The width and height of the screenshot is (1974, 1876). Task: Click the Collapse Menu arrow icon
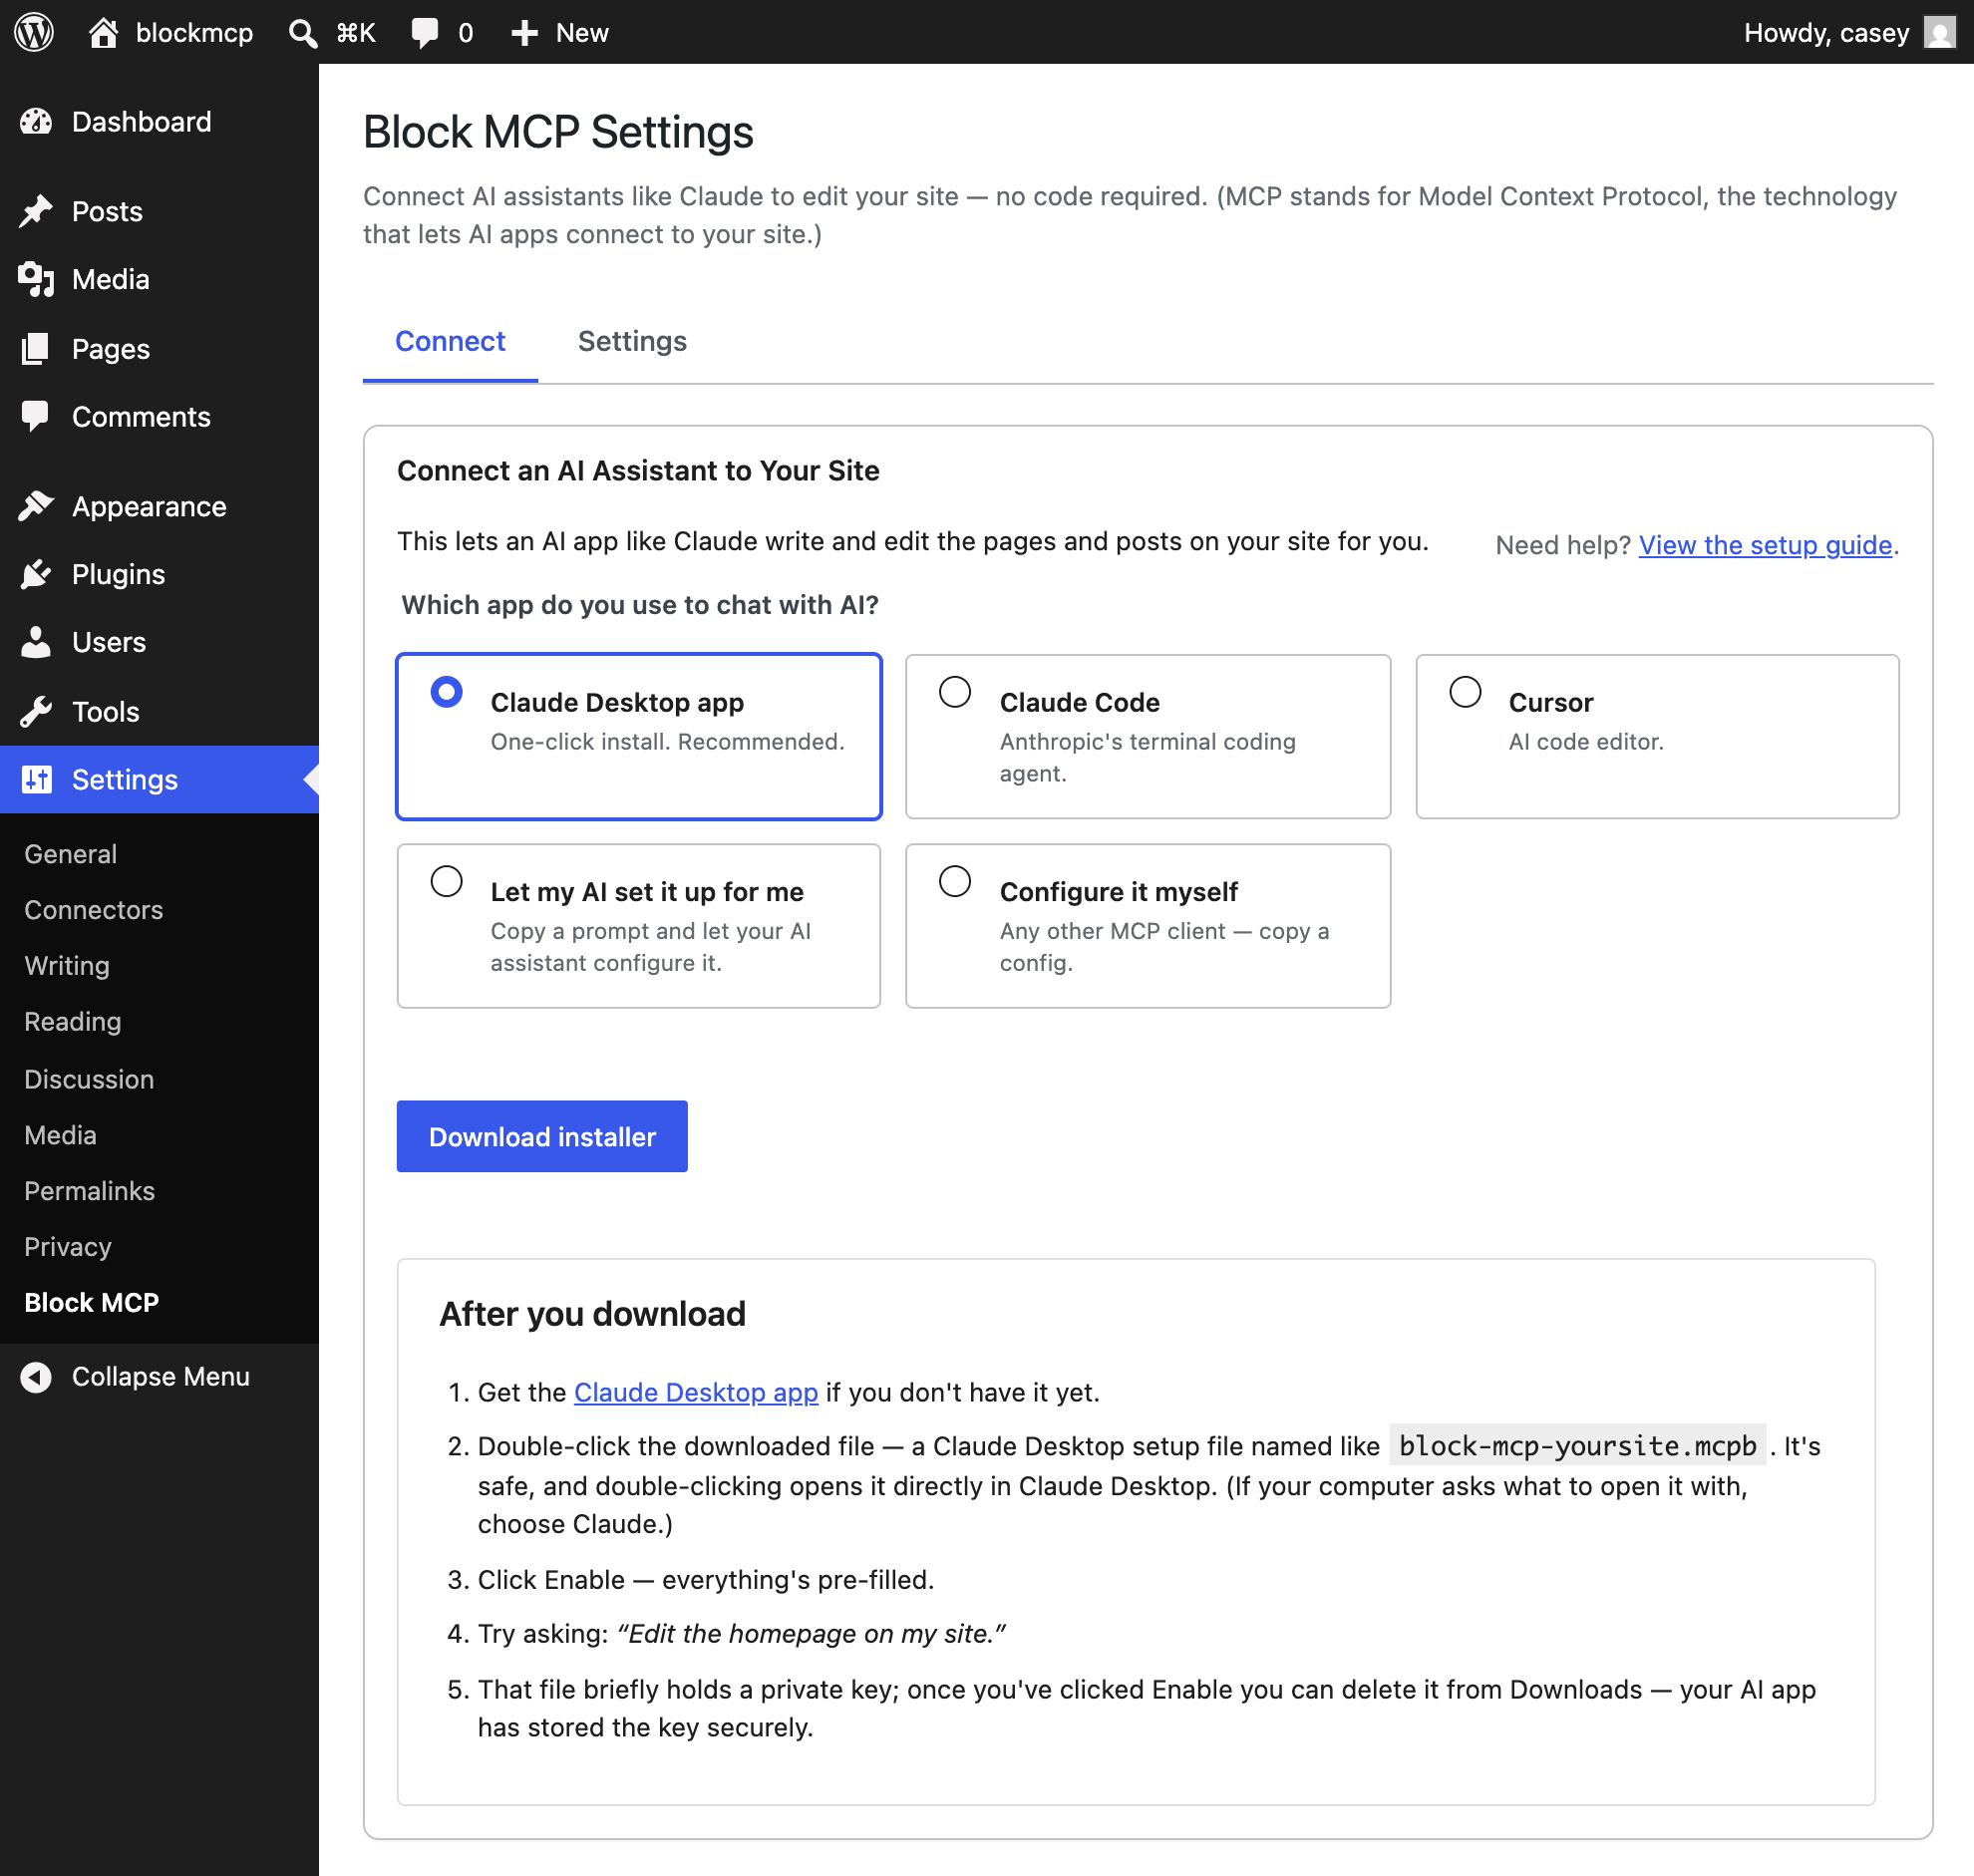[36, 1377]
